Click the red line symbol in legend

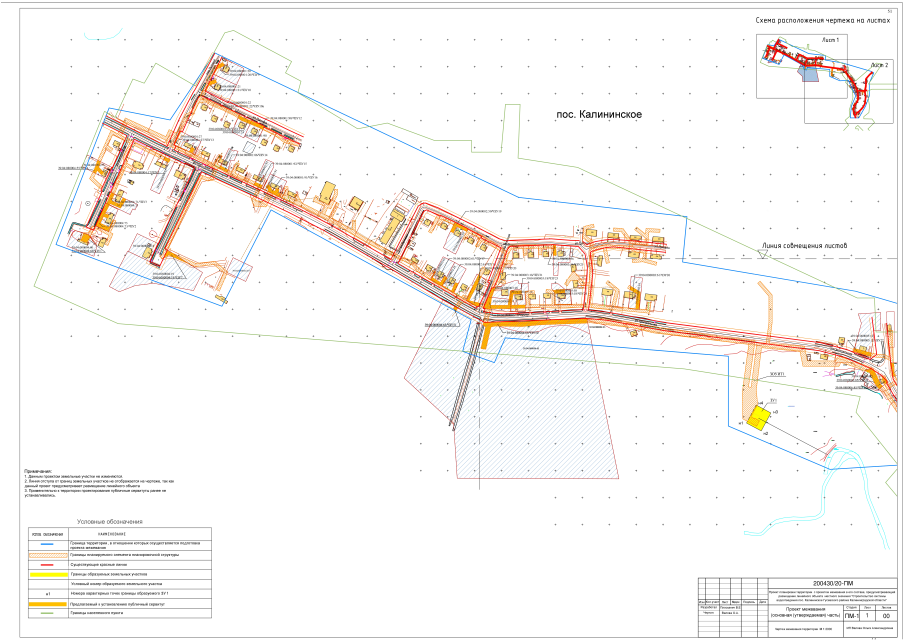click(x=46, y=565)
